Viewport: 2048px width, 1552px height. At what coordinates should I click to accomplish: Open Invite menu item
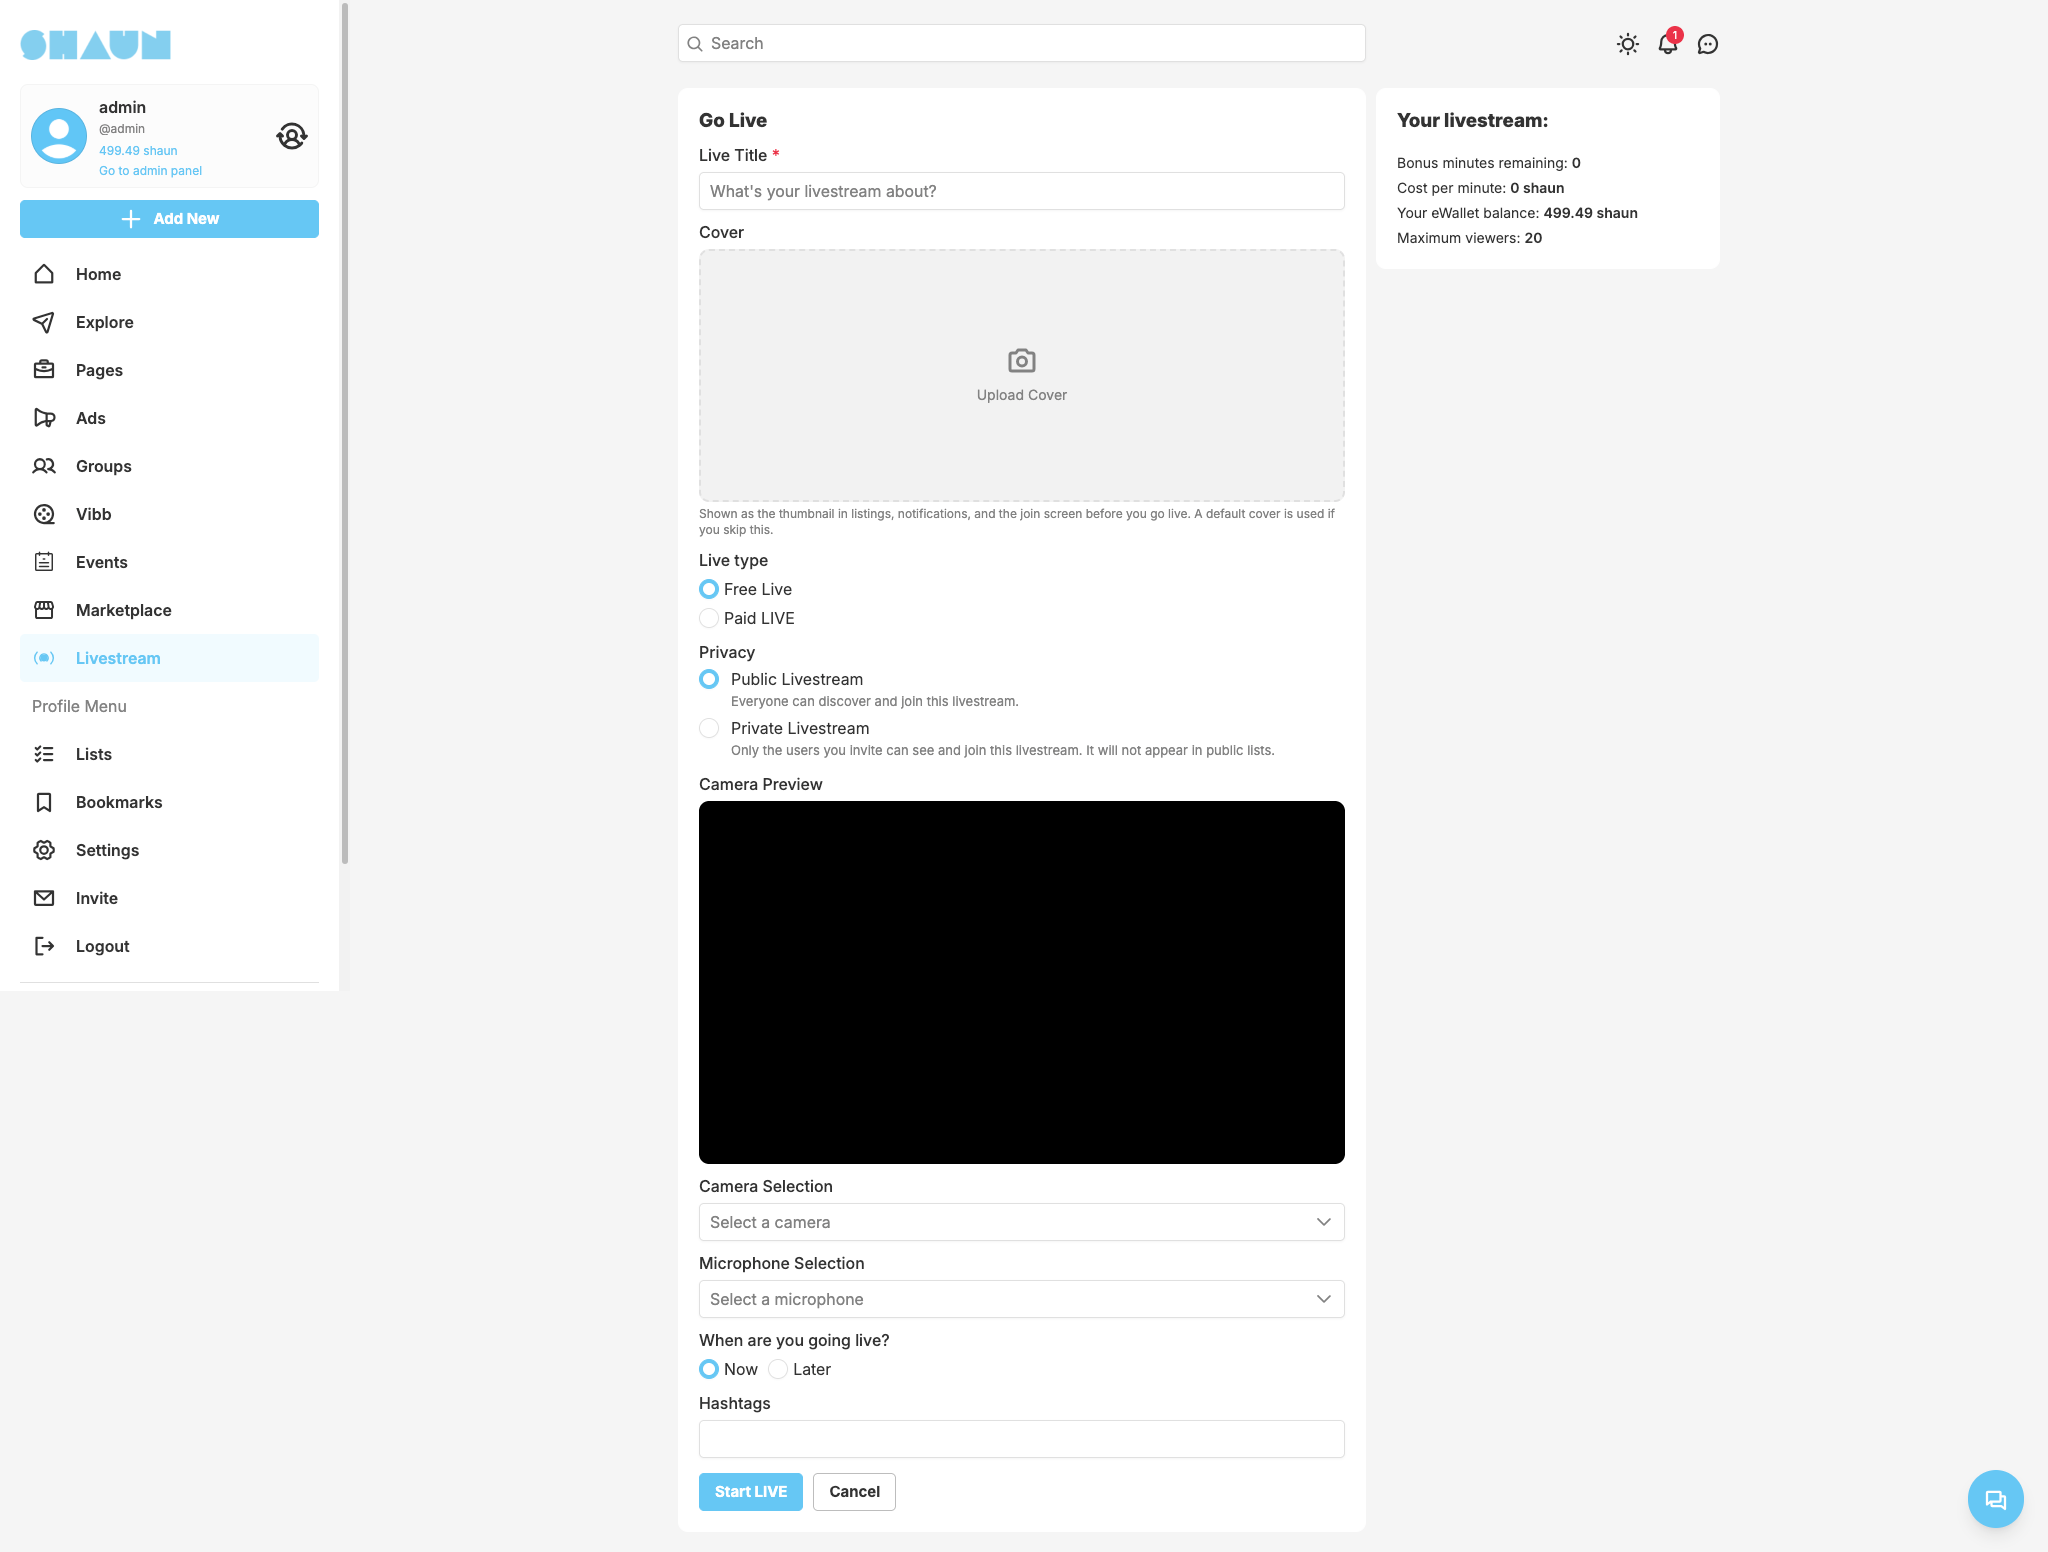pyautogui.click(x=169, y=898)
